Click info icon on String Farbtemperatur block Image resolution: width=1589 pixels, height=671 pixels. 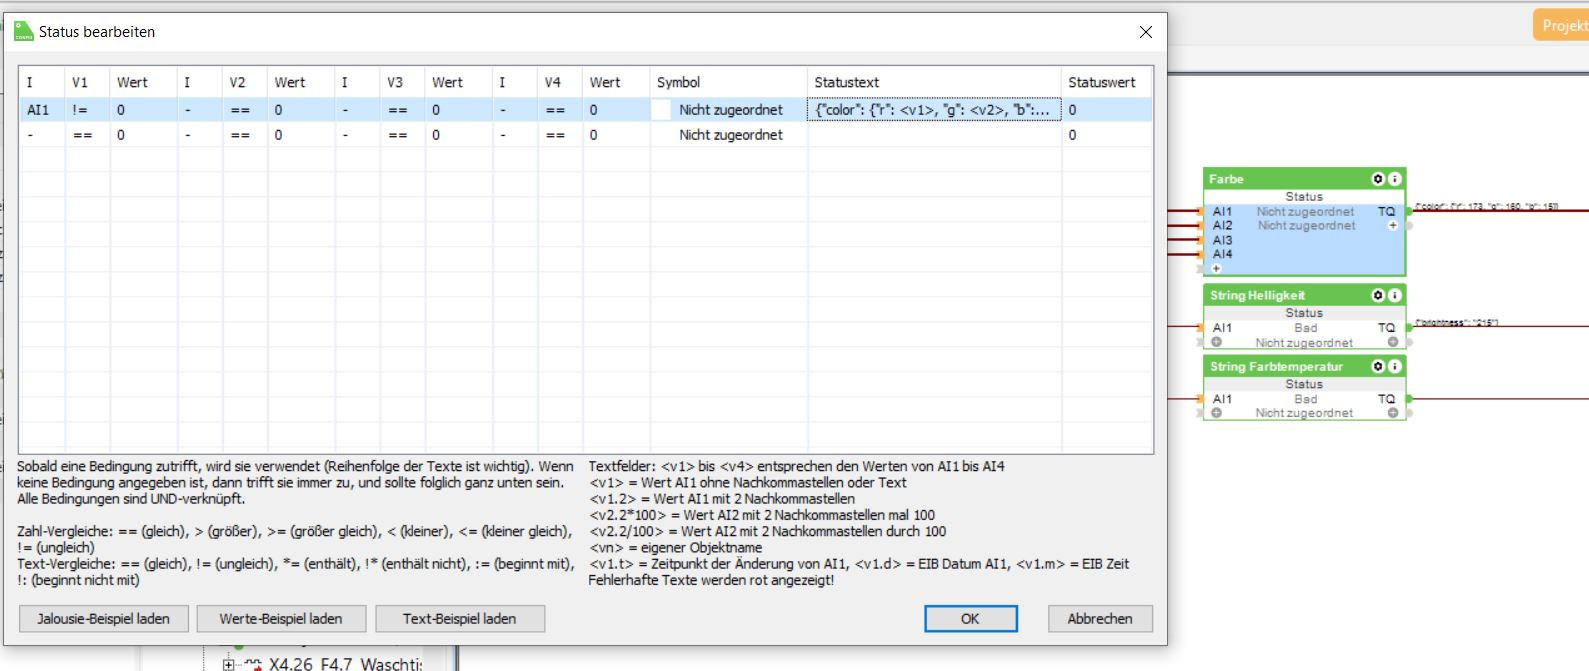tap(1394, 366)
